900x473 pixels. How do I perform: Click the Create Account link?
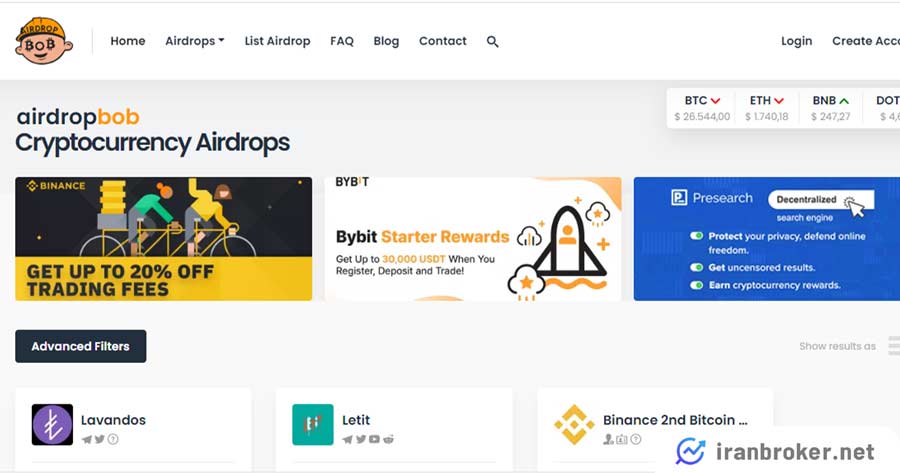[866, 41]
